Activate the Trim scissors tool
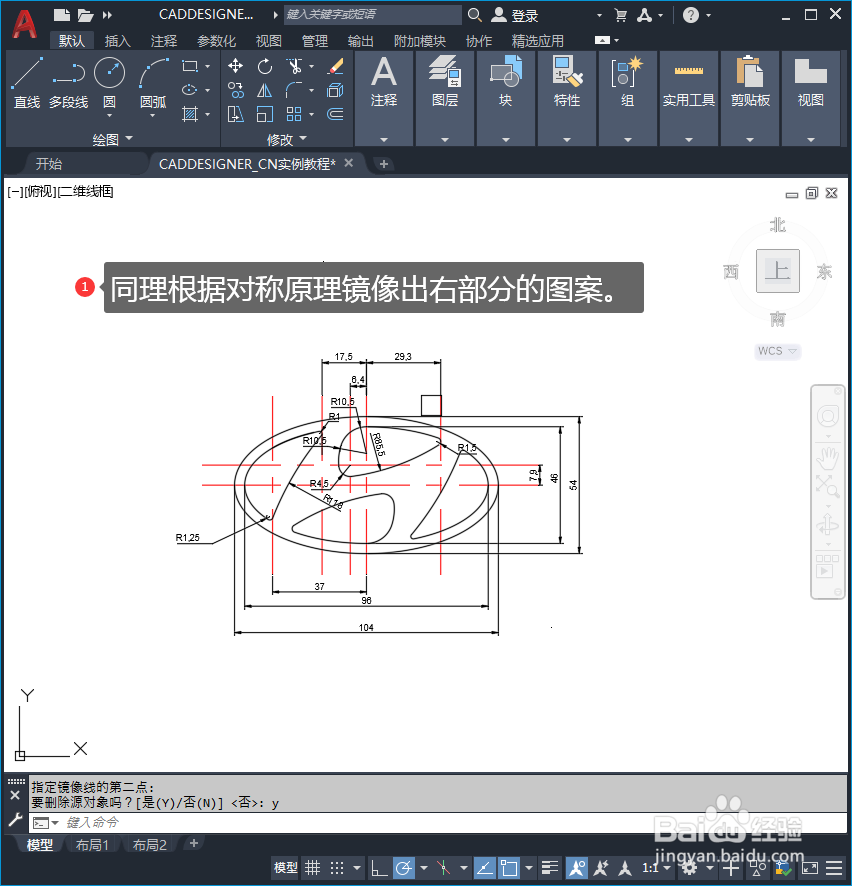 (x=294, y=66)
